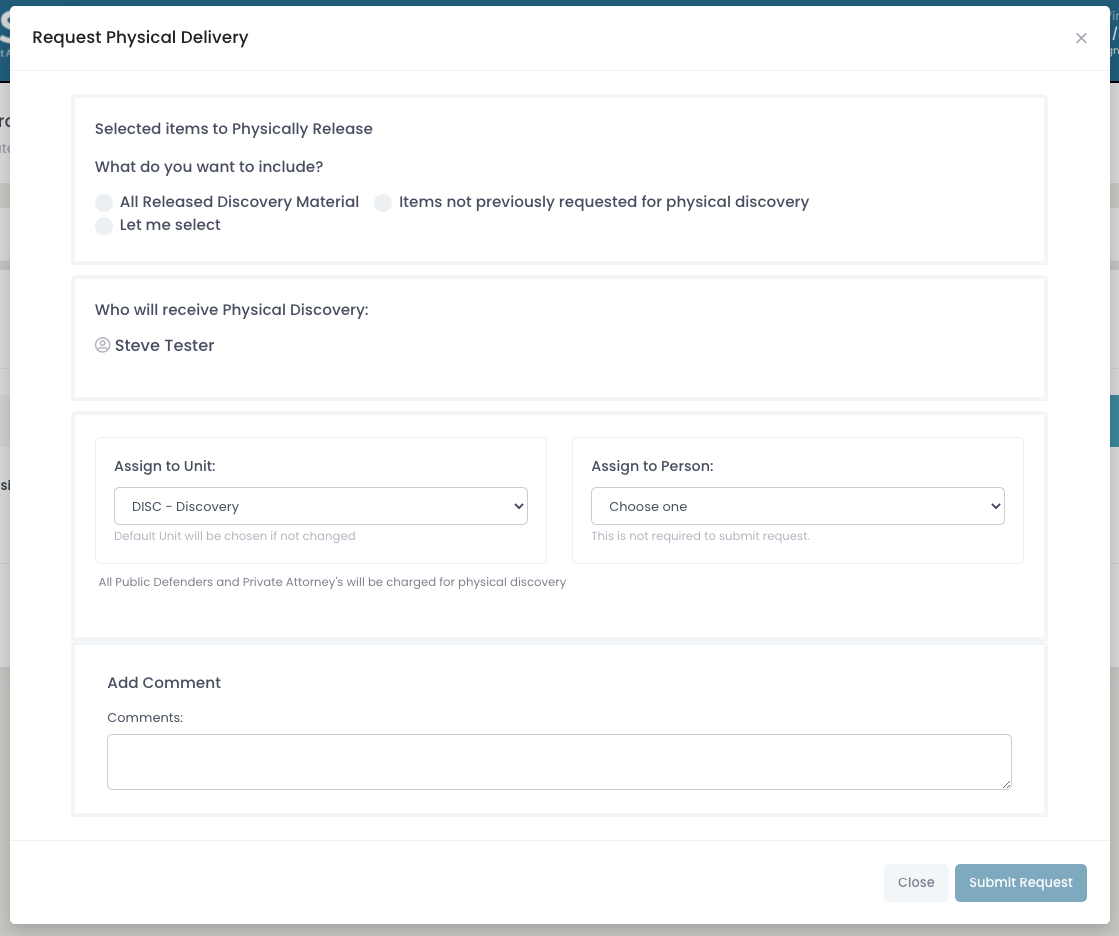Image resolution: width=1119 pixels, height=936 pixels.
Task: Pick the Let me select option
Action: pos(104,225)
